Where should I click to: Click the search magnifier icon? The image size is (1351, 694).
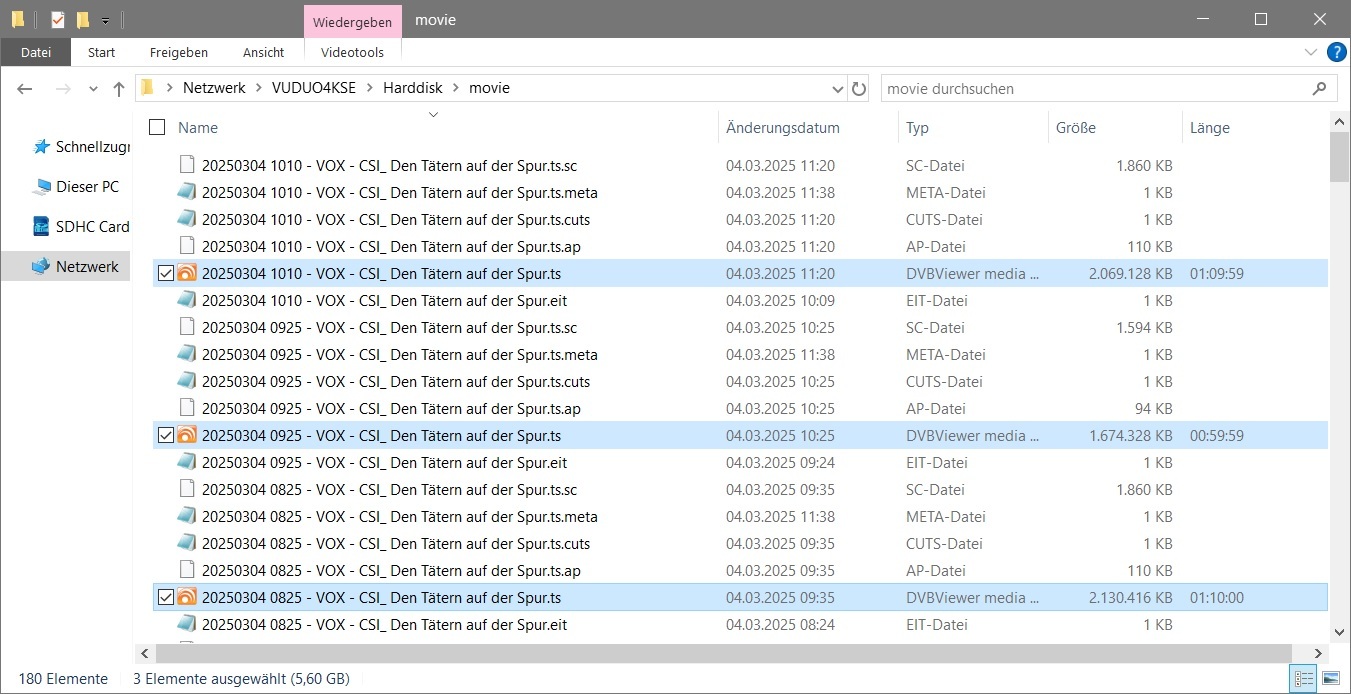(1319, 89)
